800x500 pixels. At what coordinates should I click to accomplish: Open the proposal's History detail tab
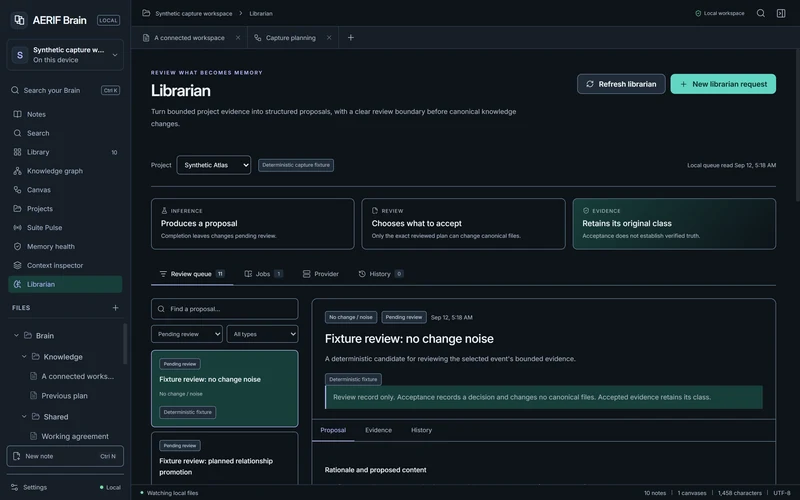click(x=421, y=430)
